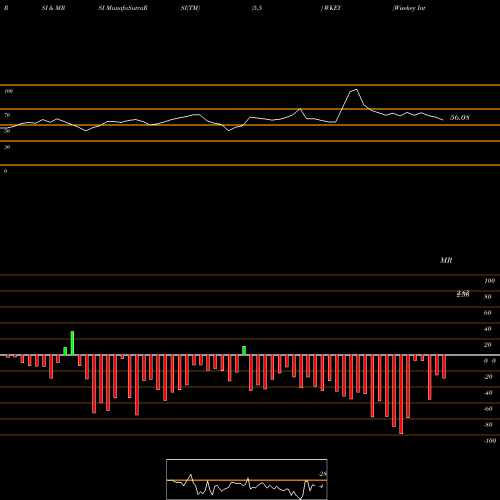Click the MR right-axis label -80

(x=488, y=425)
